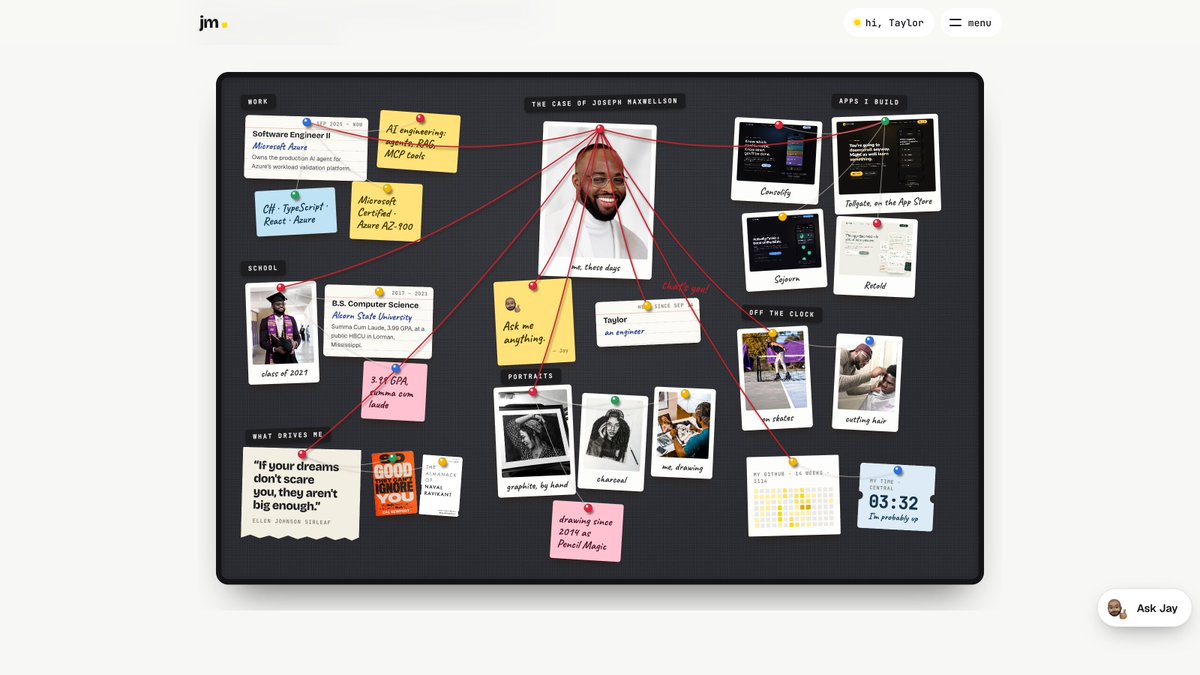This screenshot has height=675, width=1200.
Task: Click the SCHOOL section label
Action: (x=263, y=268)
